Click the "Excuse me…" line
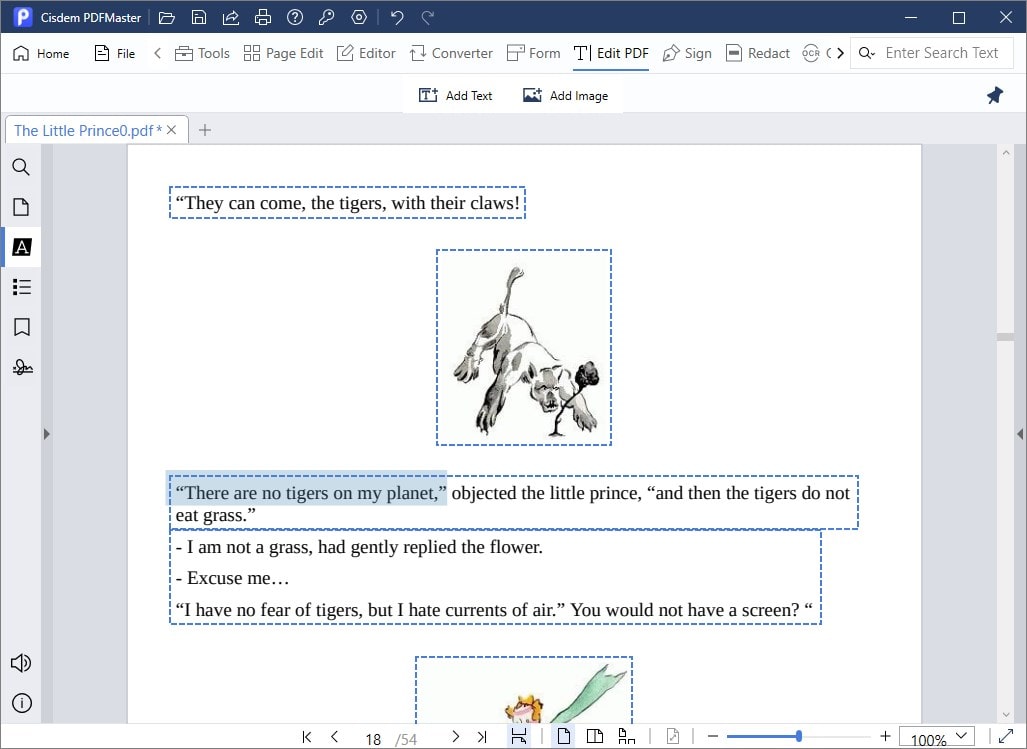1027x749 pixels. tap(233, 578)
